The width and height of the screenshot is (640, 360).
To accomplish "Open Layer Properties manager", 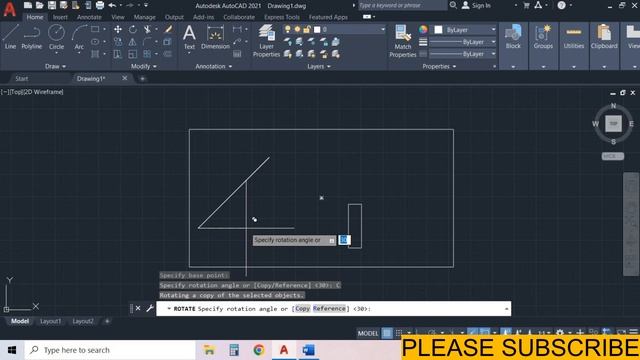I will pos(266,40).
